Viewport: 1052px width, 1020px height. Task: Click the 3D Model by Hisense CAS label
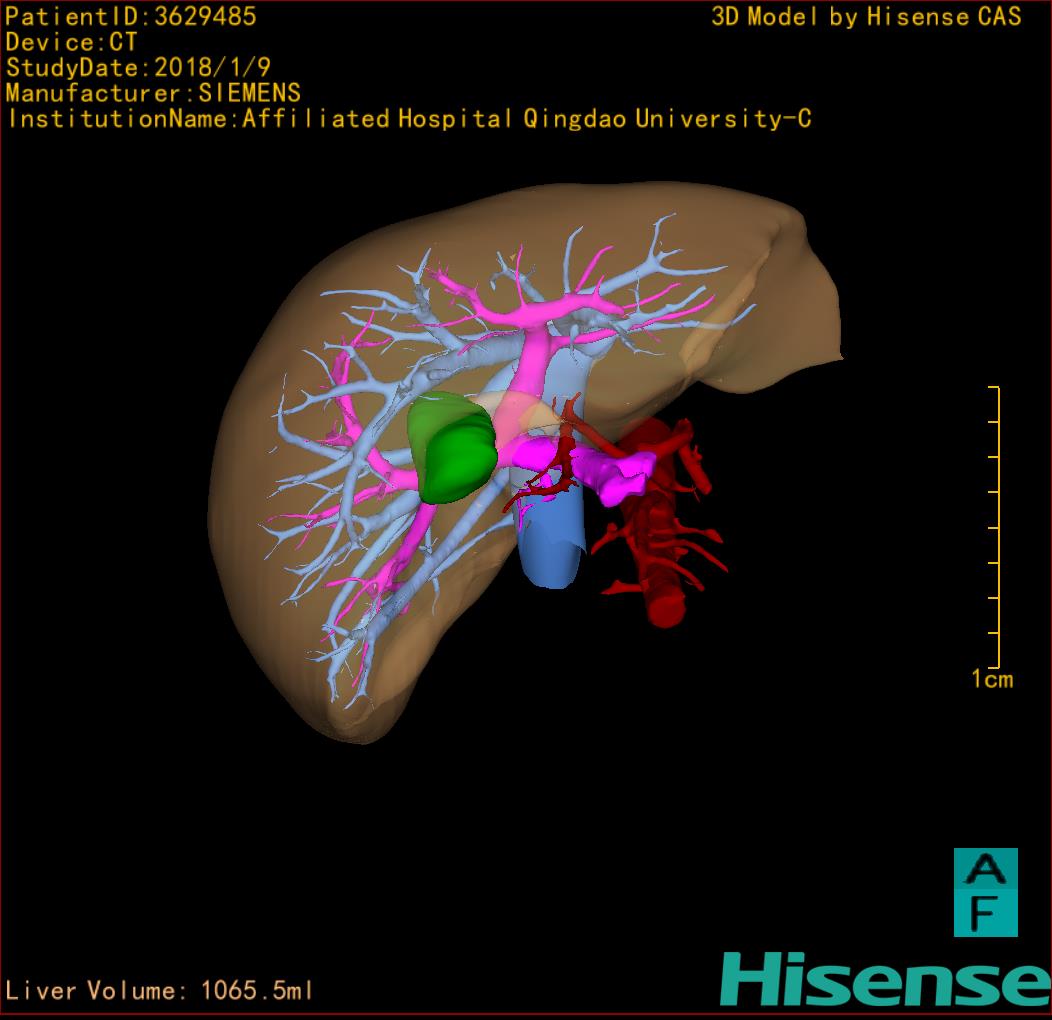(866, 17)
